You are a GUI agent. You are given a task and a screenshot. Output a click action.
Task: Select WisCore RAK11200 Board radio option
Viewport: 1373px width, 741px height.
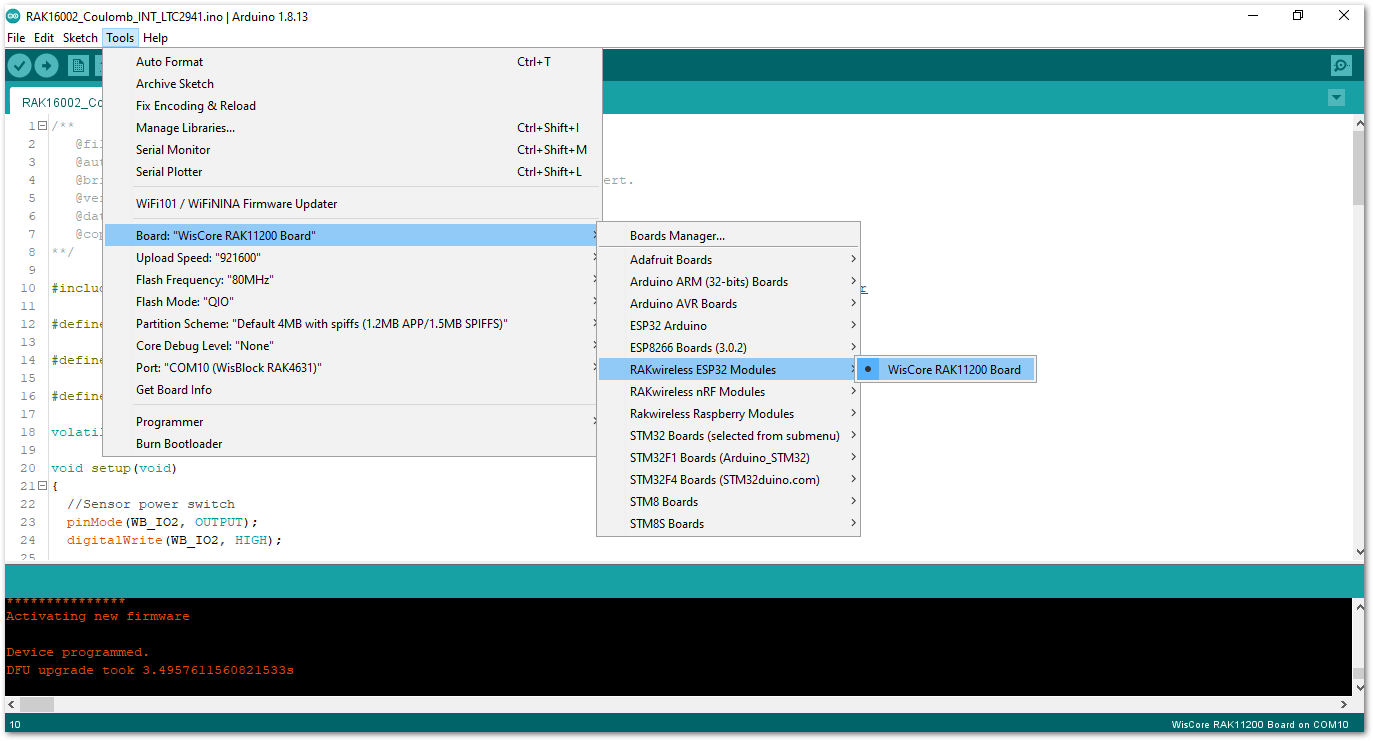coord(945,370)
